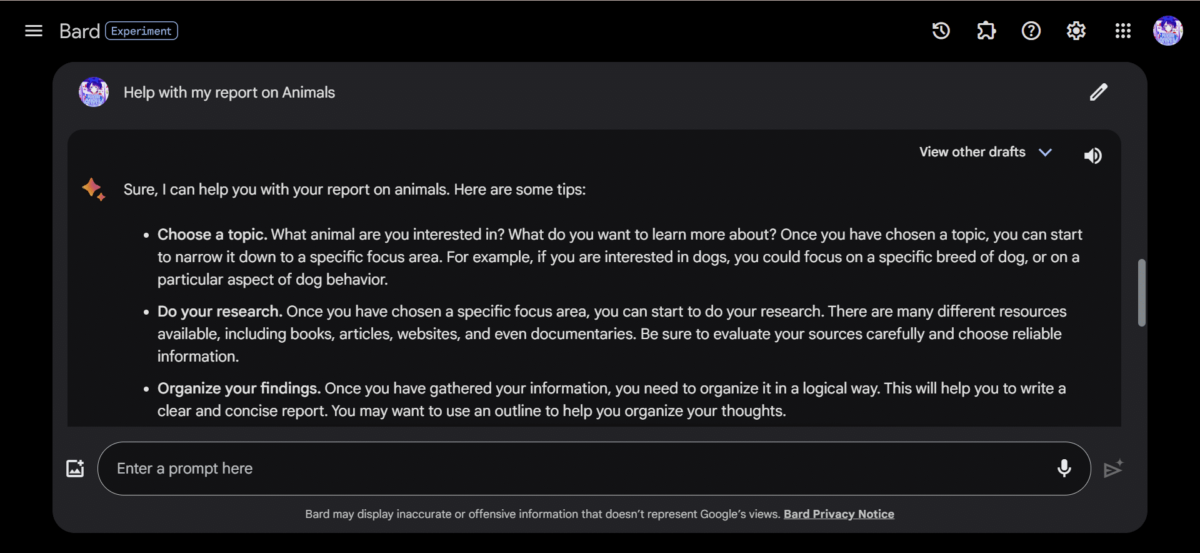Click the user avatar beside the prompt
Image resolution: width=1200 pixels, height=553 pixels.
click(x=94, y=92)
